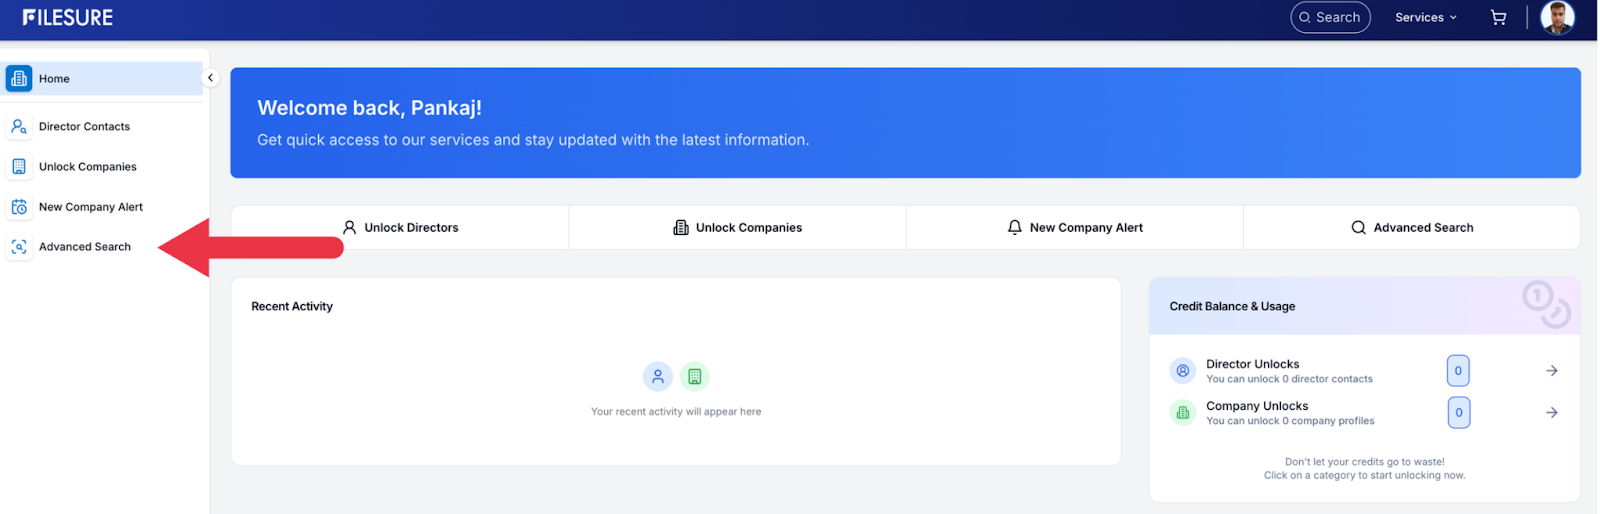Click the Director Contacts sidebar icon
Screen dimensions: 1600x514
(19, 127)
